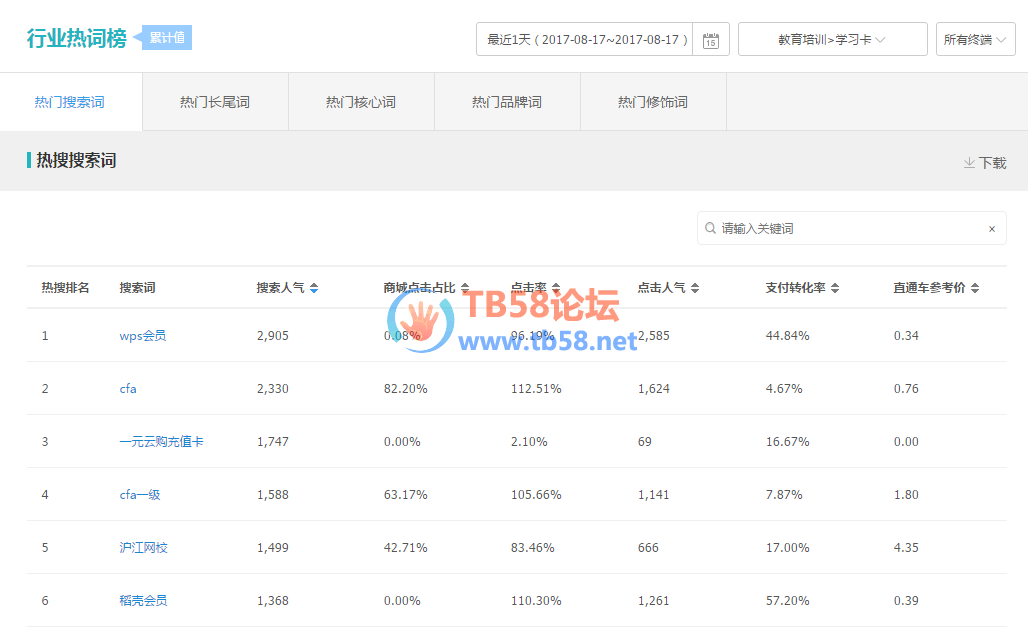Sort by 商城点击占比 column arrows
Screen dimensions: 1028x642
pos(465,288)
